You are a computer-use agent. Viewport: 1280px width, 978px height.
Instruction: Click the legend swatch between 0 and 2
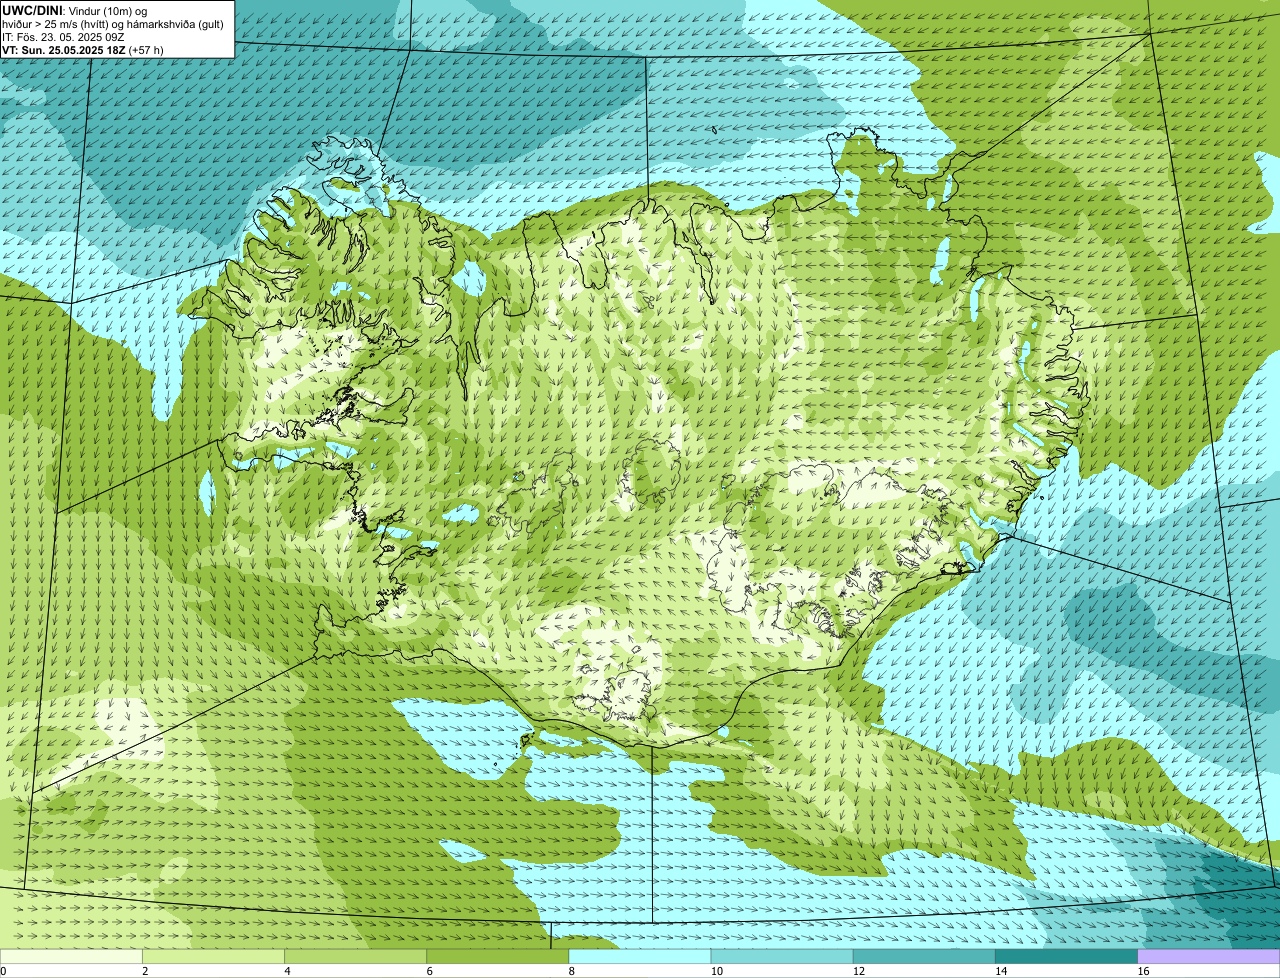pos(71,957)
